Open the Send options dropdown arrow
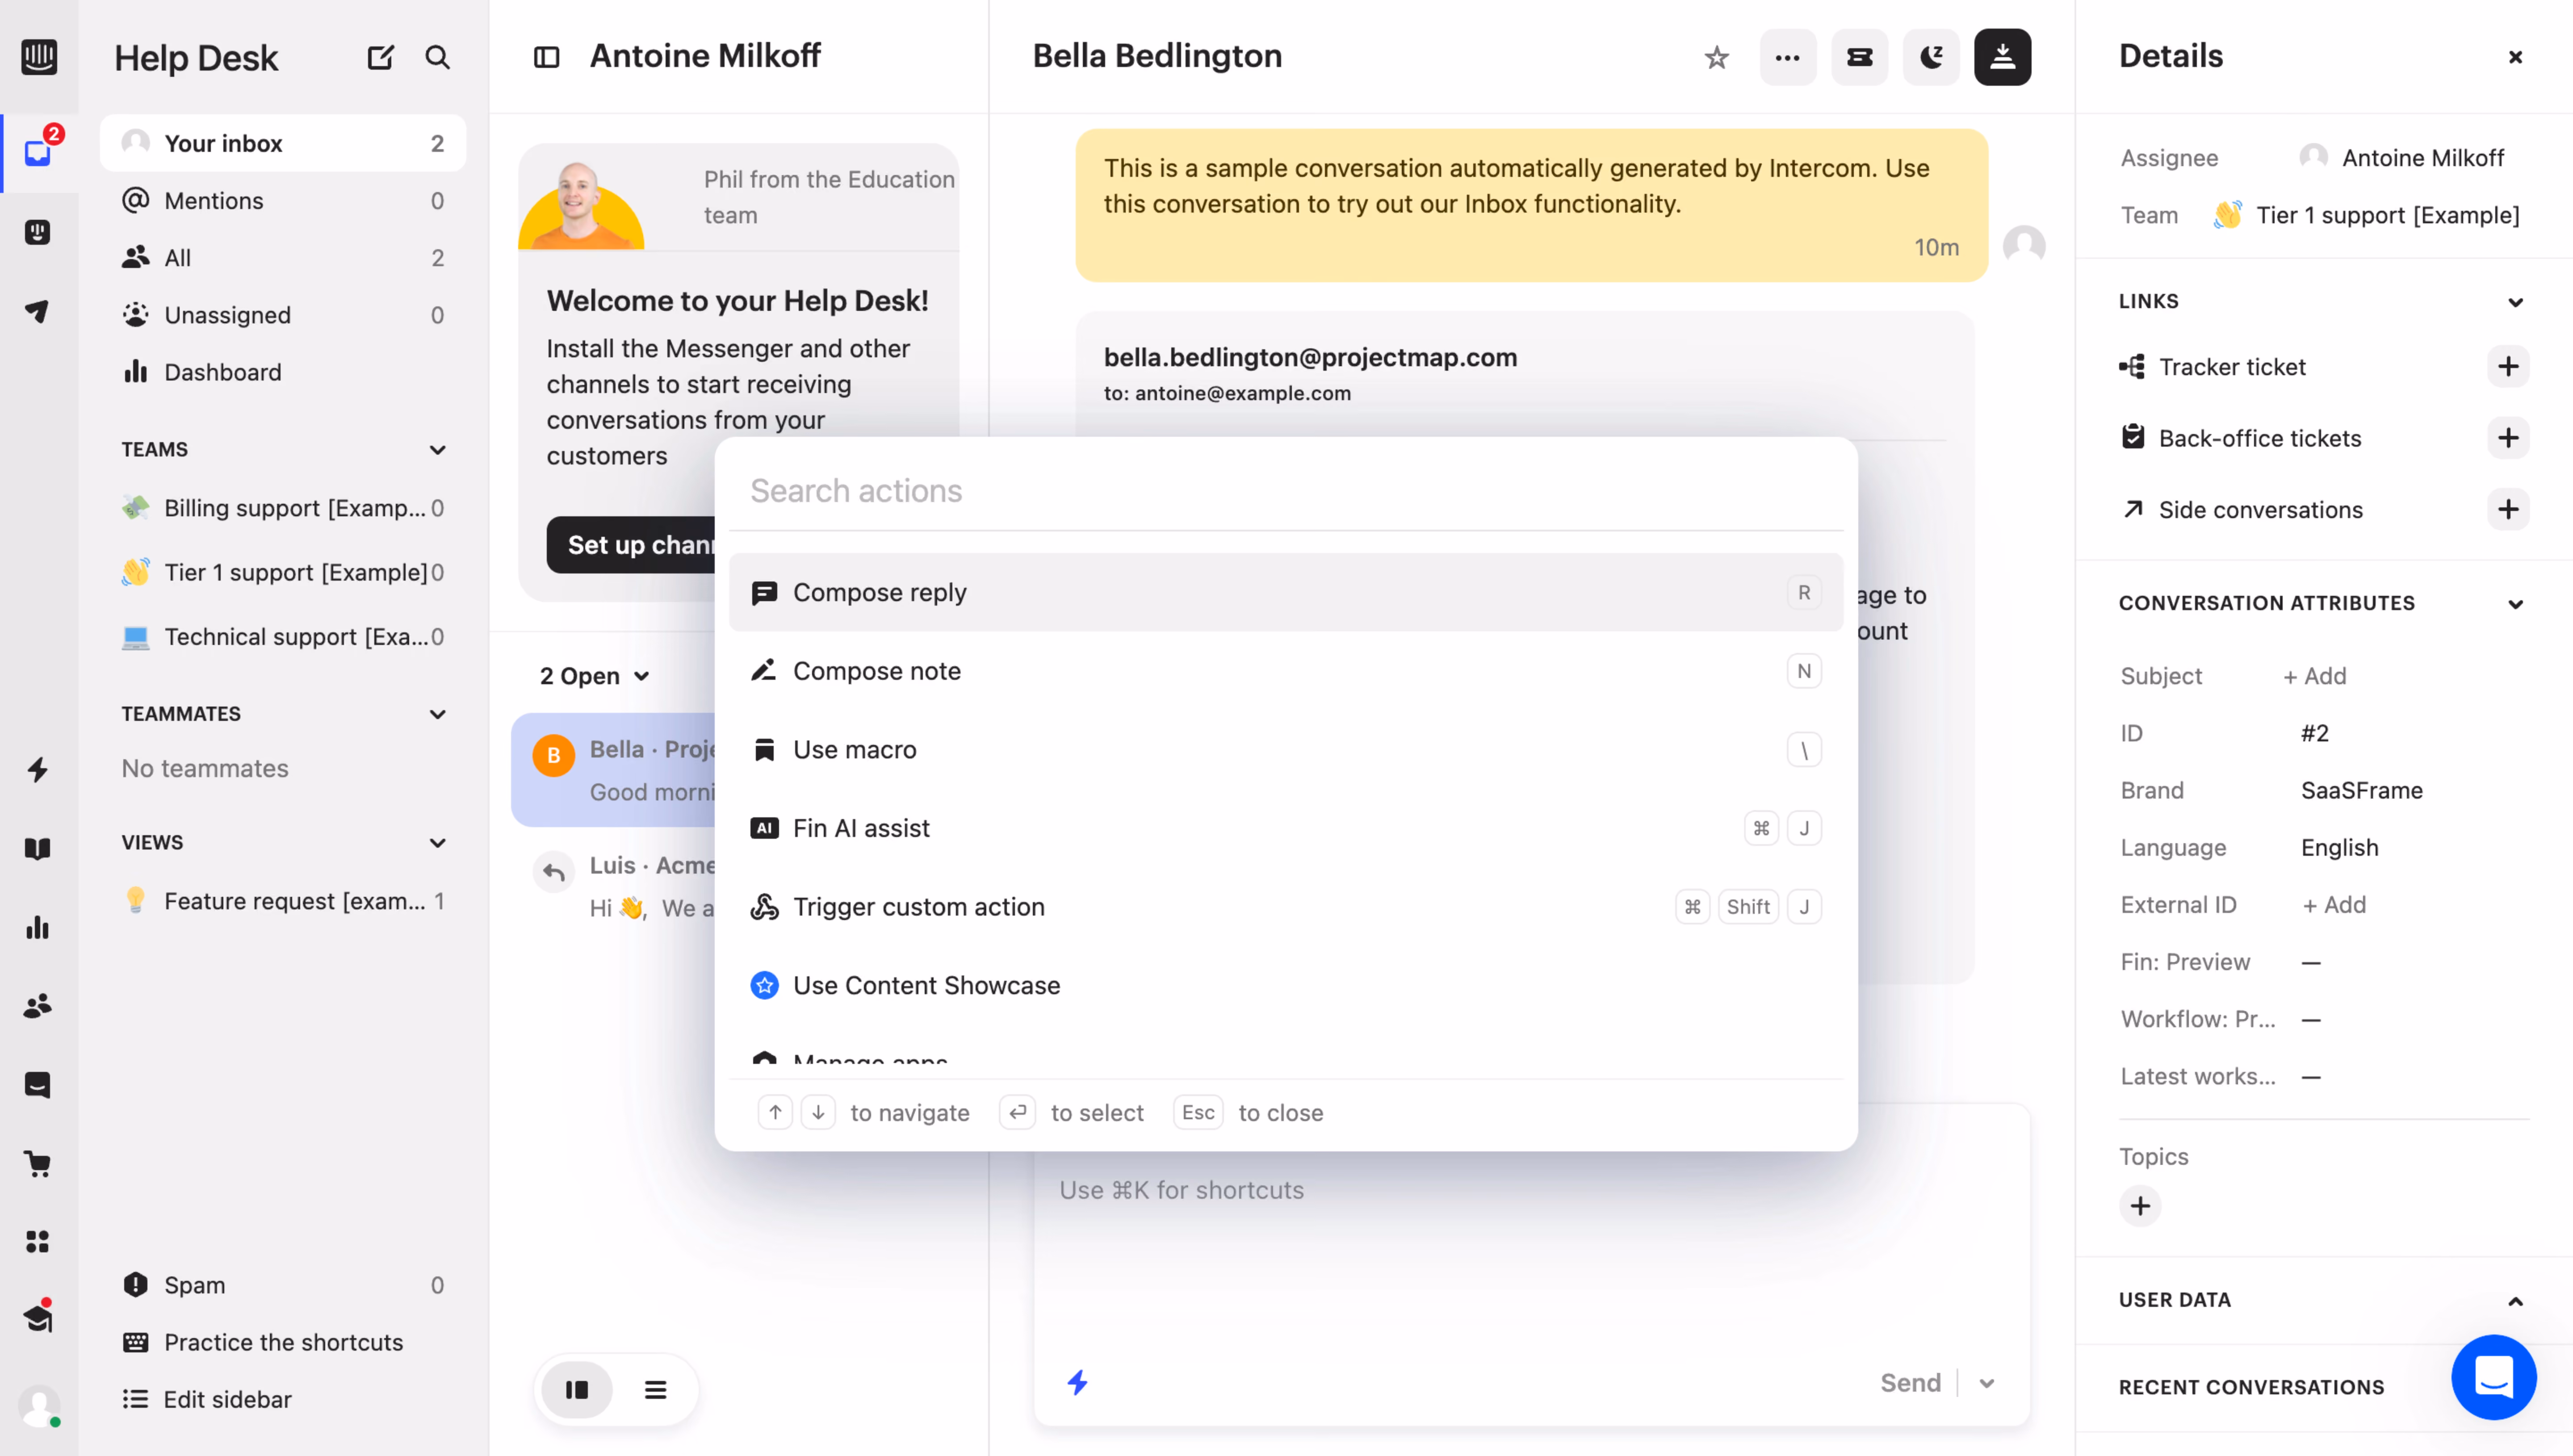 tap(1986, 1383)
